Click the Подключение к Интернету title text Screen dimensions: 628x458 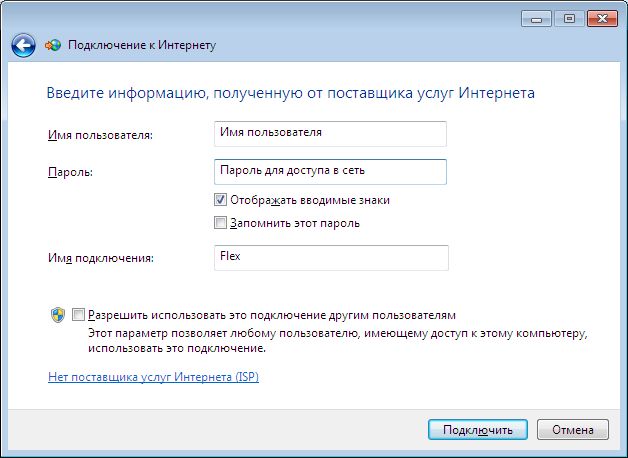click(142, 45)
